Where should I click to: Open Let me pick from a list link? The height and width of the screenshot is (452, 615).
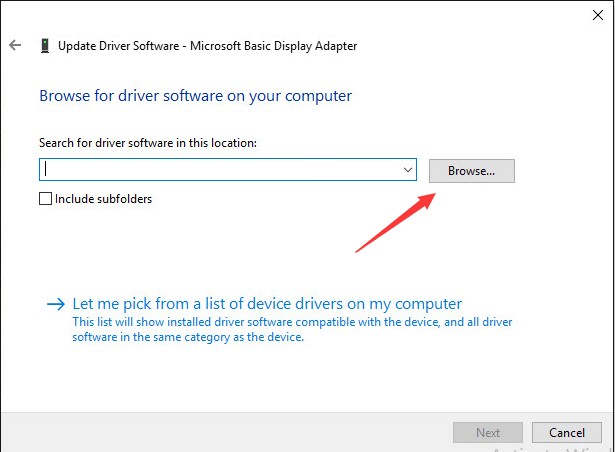click(267, 304)
